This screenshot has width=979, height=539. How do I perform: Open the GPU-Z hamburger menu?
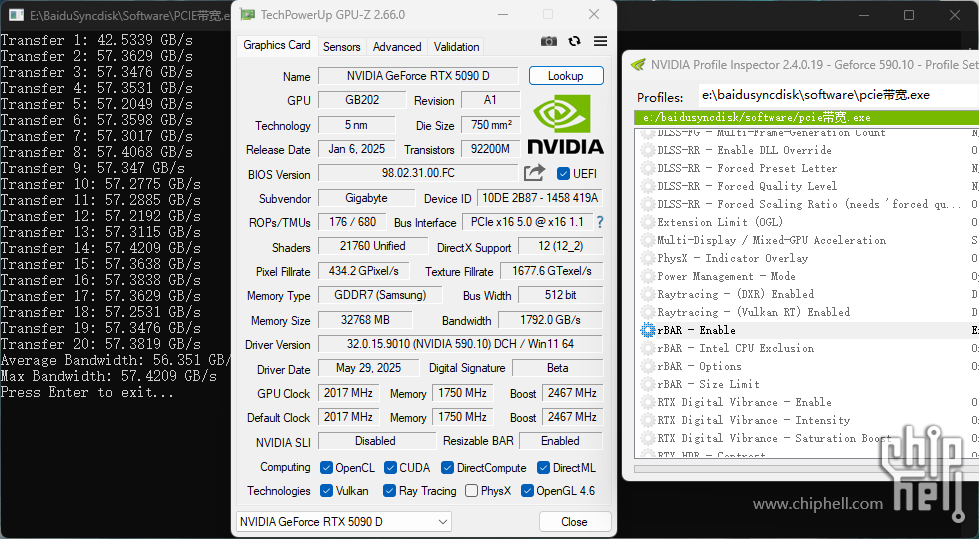click(601, 41)
